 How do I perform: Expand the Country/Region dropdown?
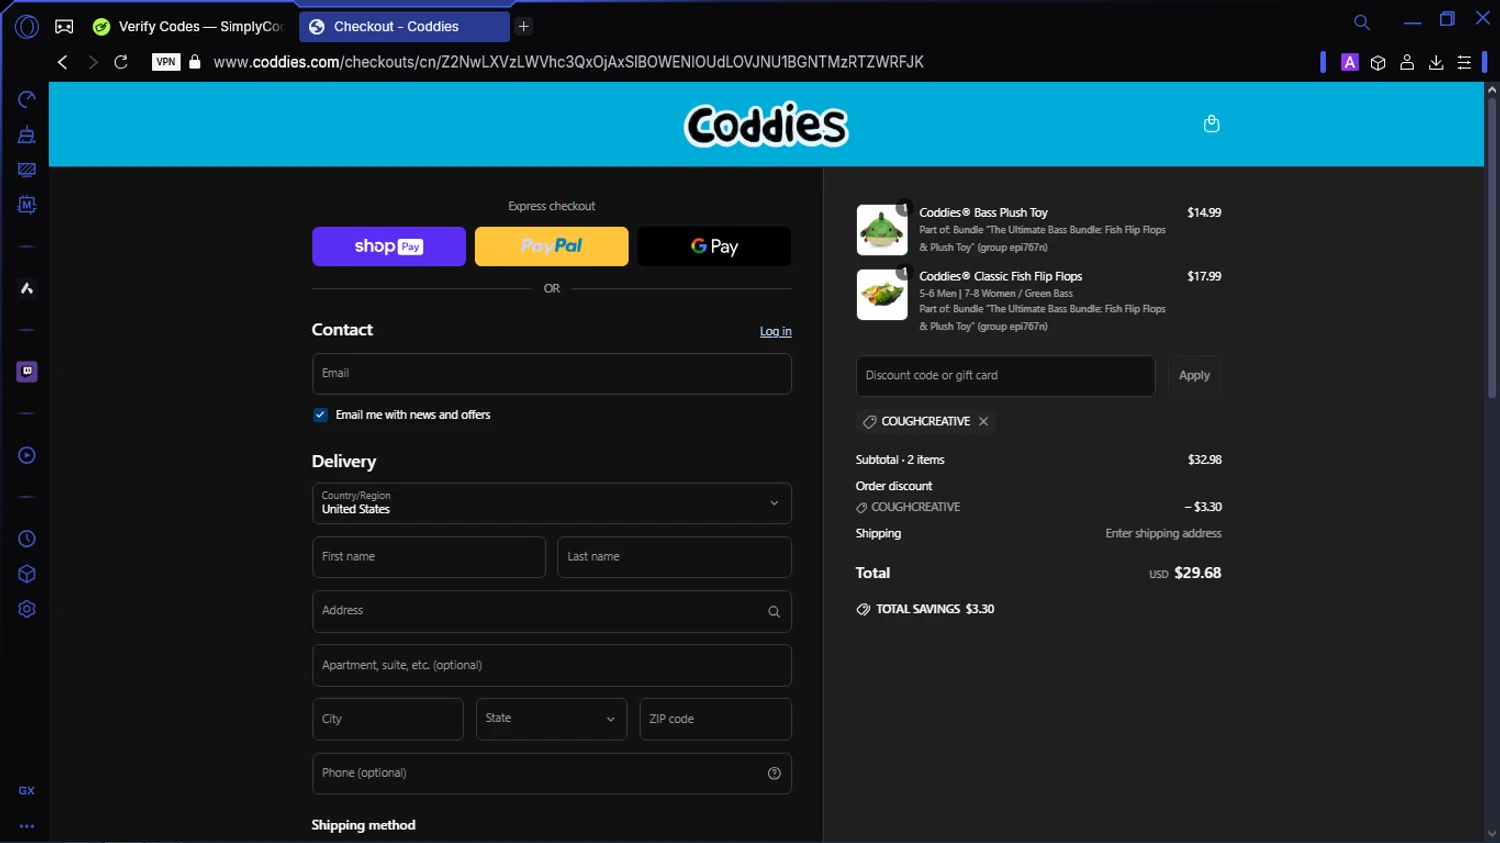pyautogui.click(x=551, y=503)
